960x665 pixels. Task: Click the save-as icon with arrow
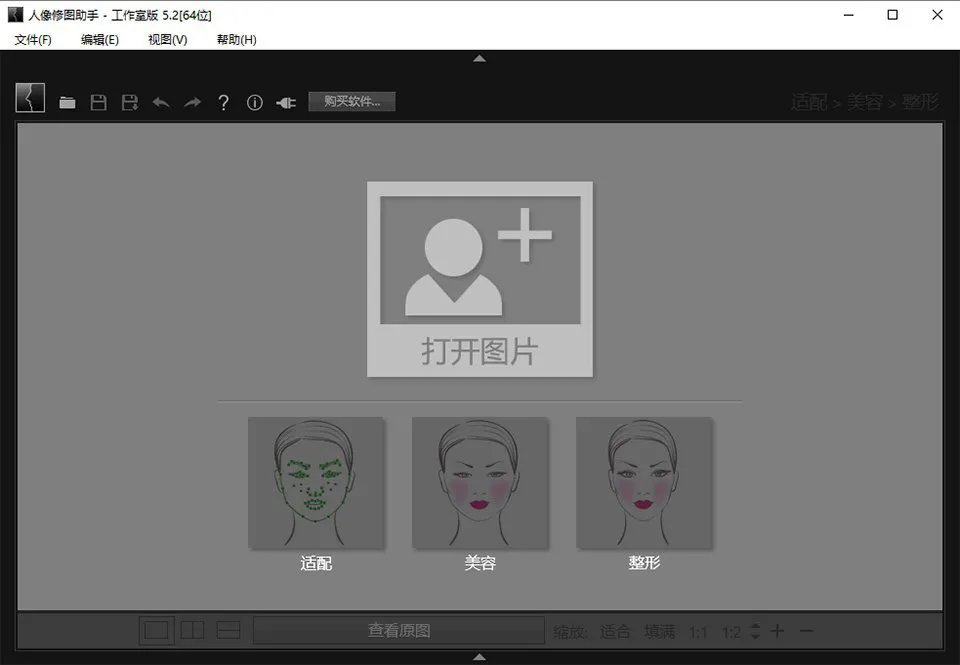(x=129, y=102)
